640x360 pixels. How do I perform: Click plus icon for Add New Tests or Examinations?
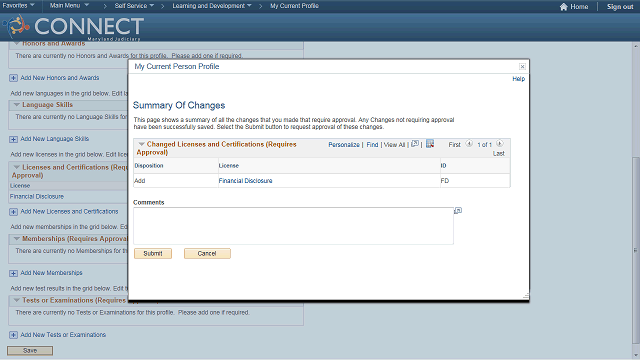coord(13,335)
